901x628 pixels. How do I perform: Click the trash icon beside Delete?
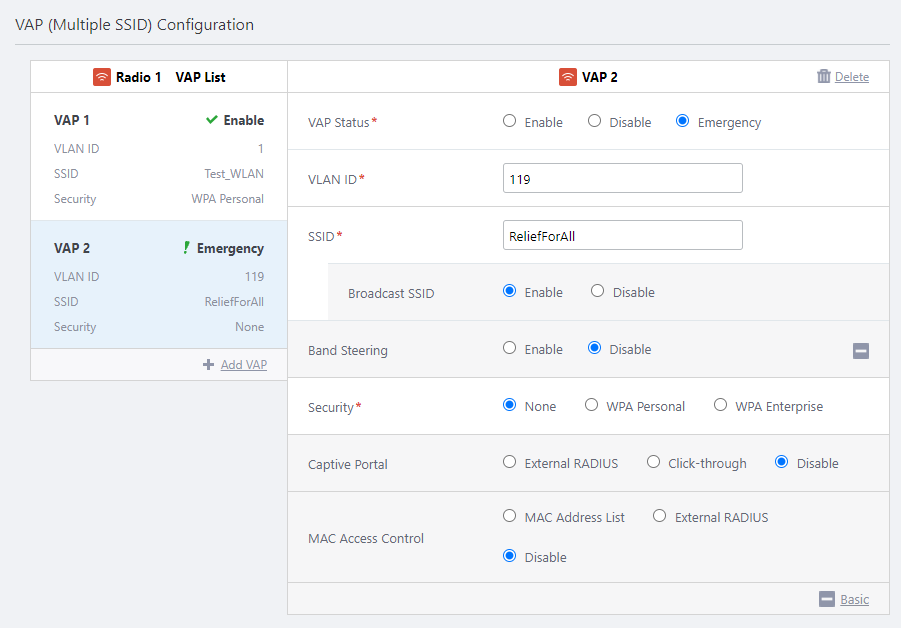(x=824, y=76)
